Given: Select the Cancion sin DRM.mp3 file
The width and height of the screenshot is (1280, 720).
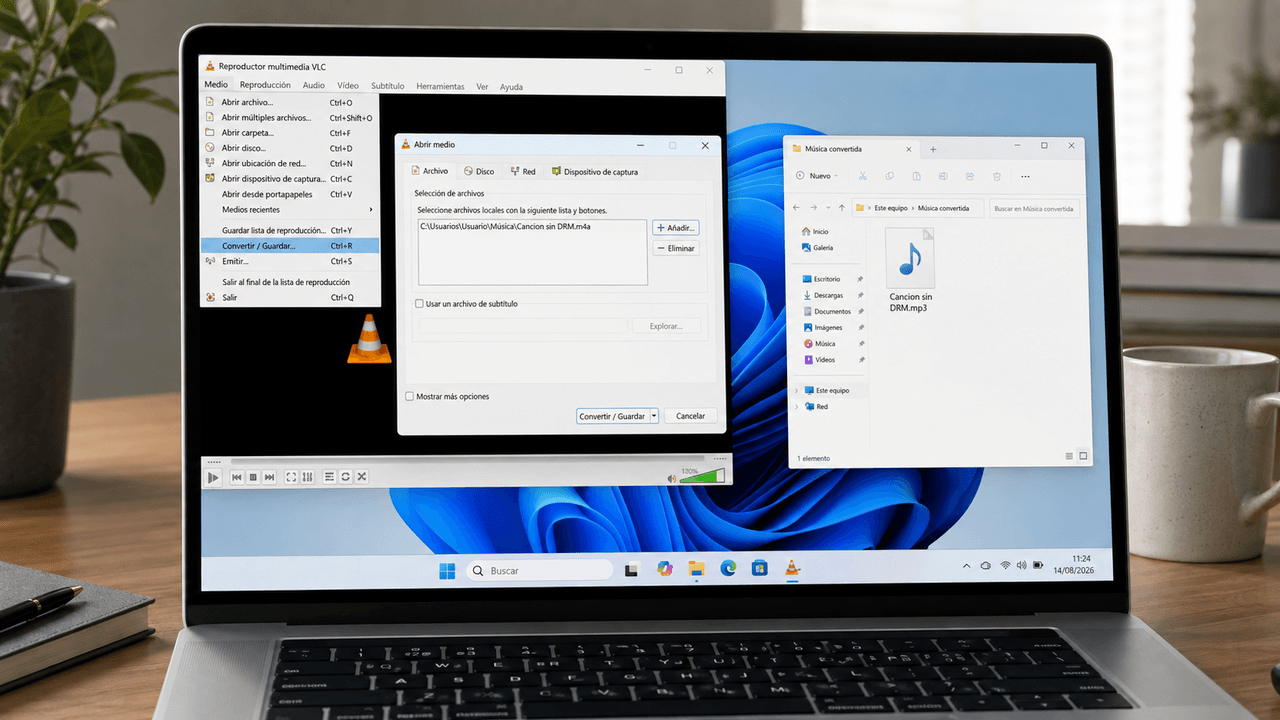Looking at the screenshot, I should click(911, 270).
